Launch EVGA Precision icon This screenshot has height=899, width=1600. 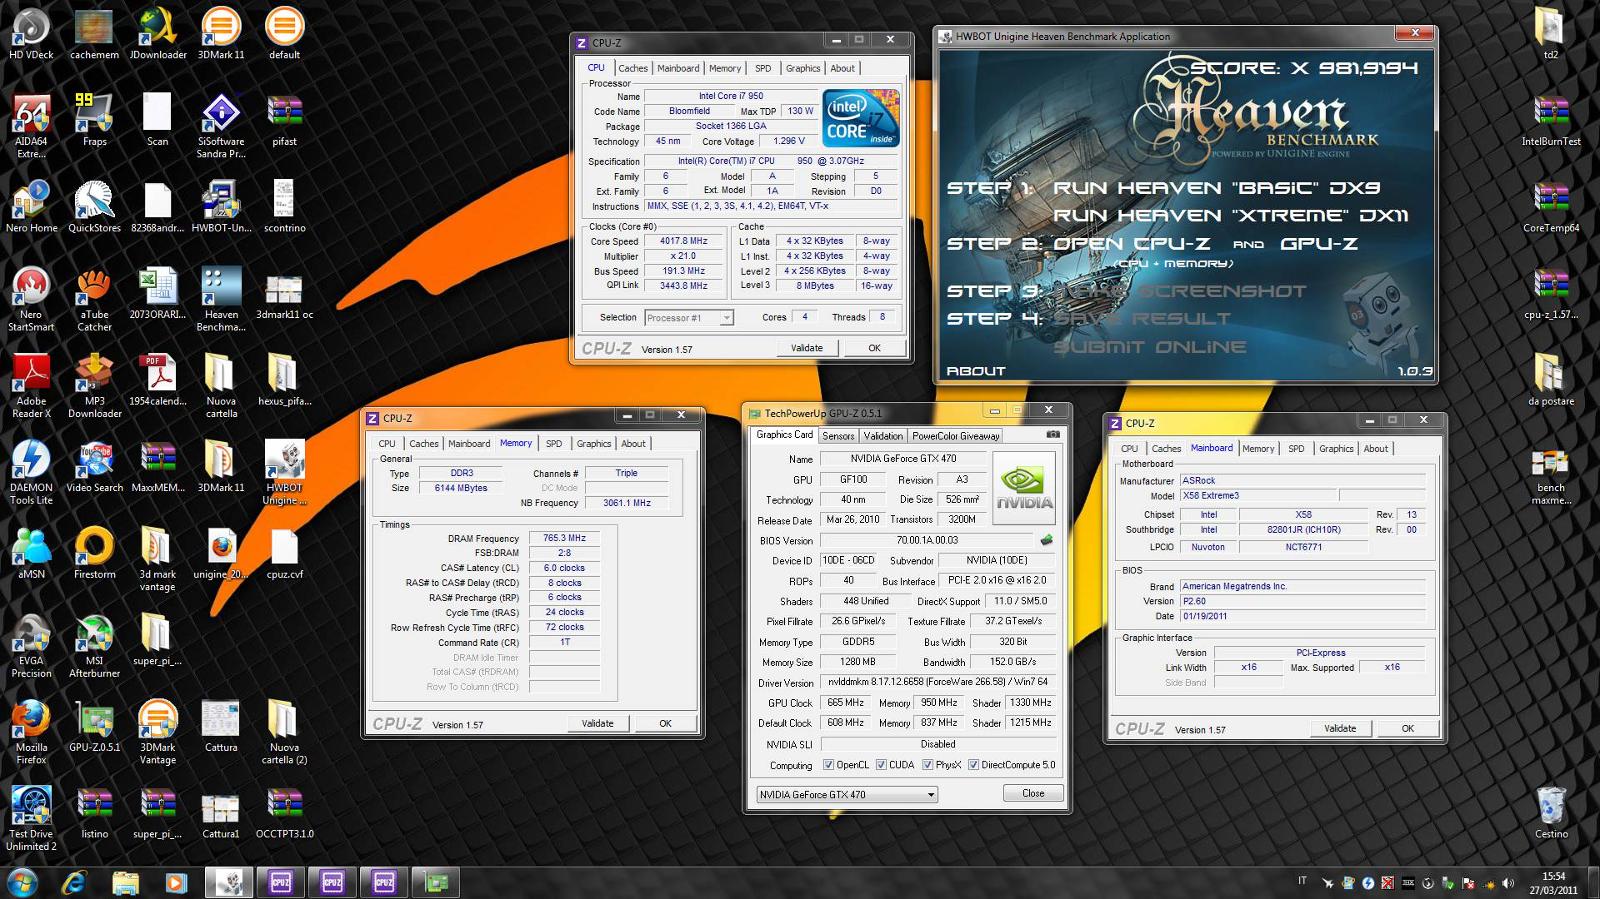click(31, 645)
